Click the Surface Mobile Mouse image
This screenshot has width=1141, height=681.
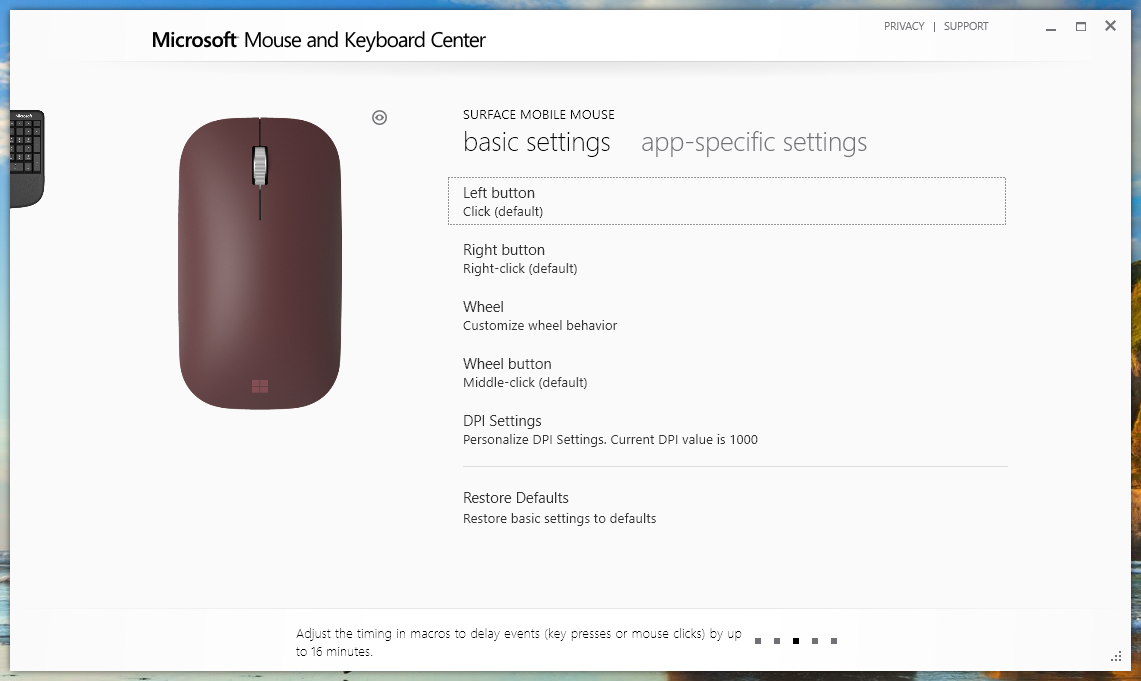[x=259, y=263]
